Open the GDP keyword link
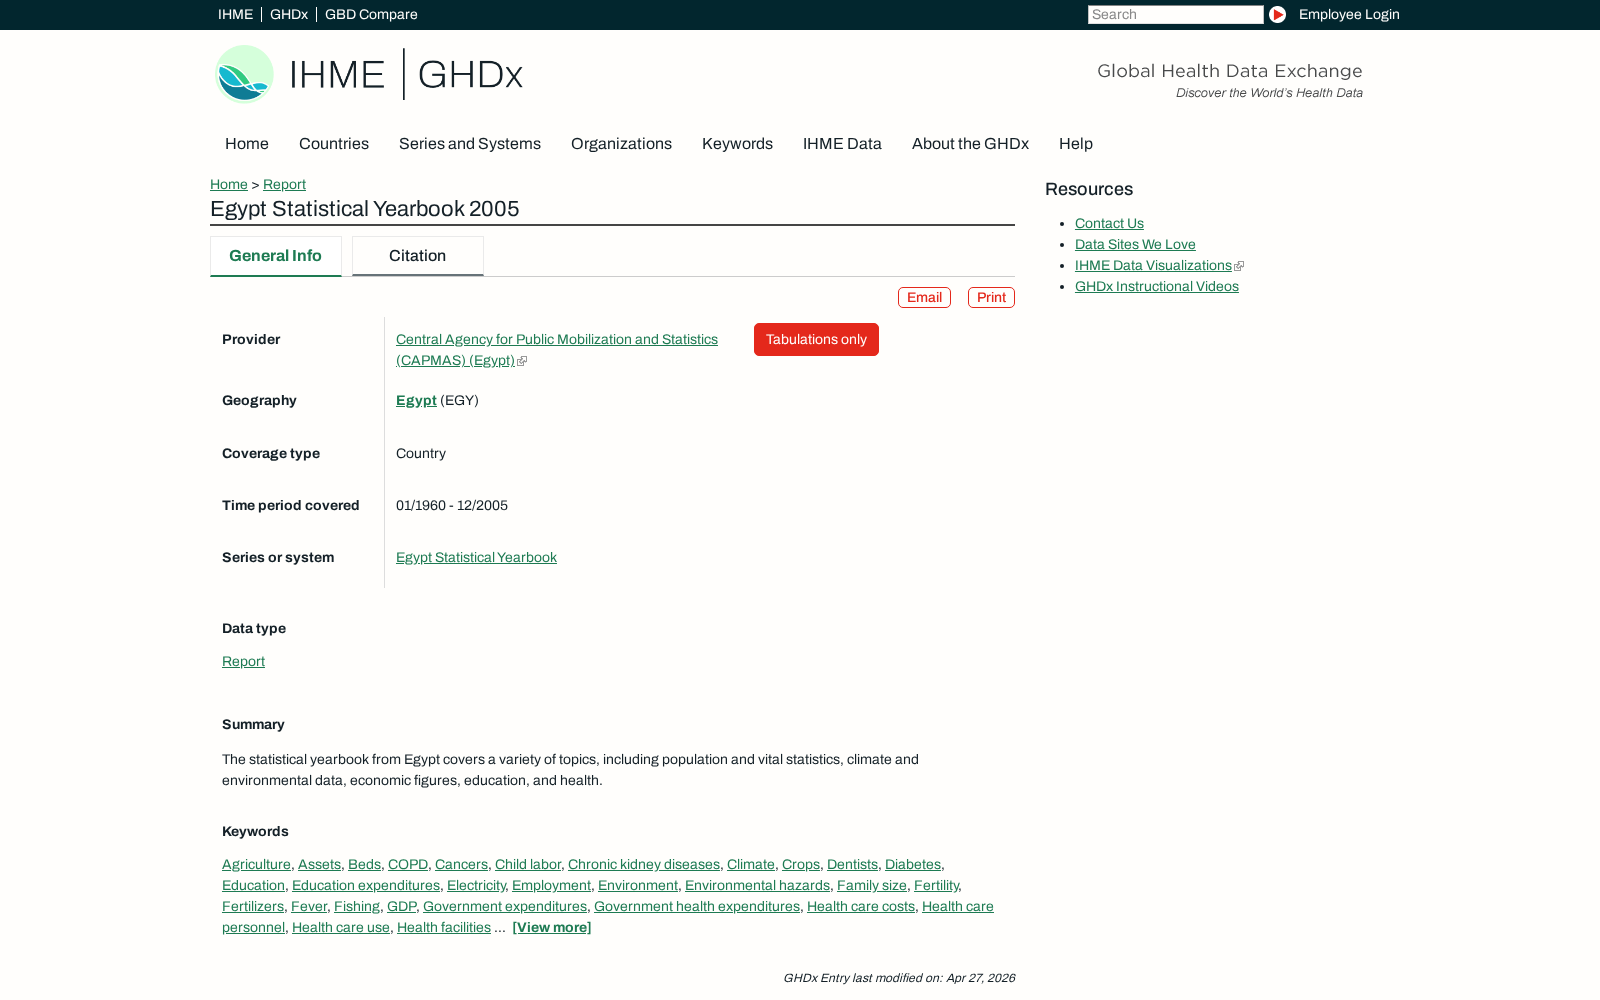1600x1000 pixels. [x=401, y=906]
